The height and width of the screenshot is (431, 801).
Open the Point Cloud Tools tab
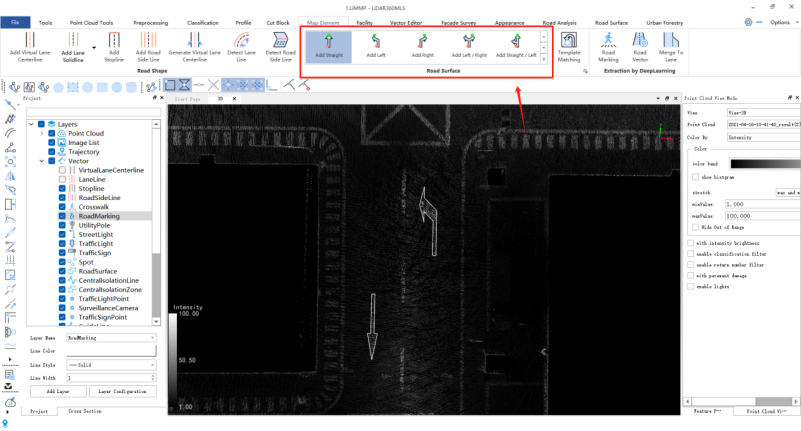coord(91,23)
